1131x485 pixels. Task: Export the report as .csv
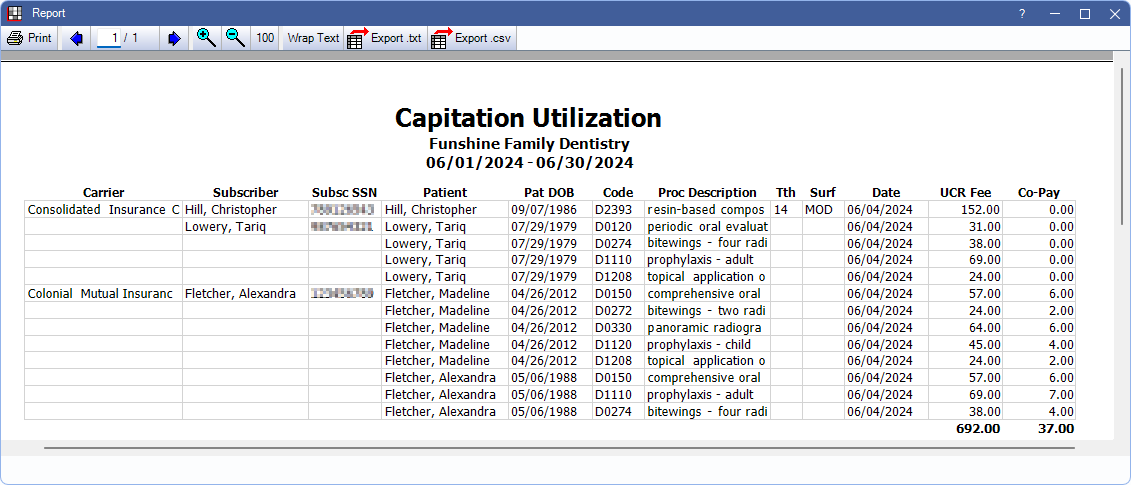pyautogui.click(x=470, y=38)
